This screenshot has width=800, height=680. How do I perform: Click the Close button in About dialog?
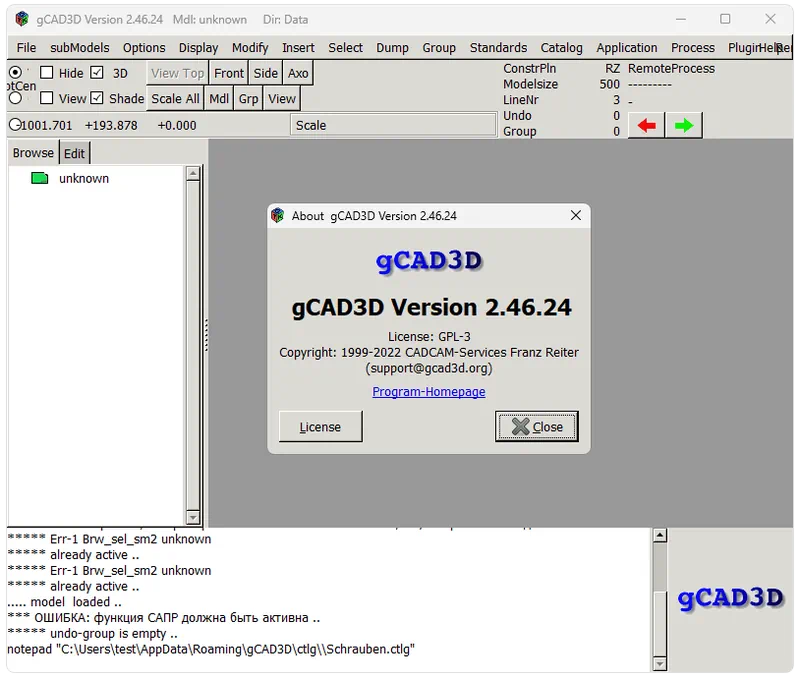tap(536, 426)
